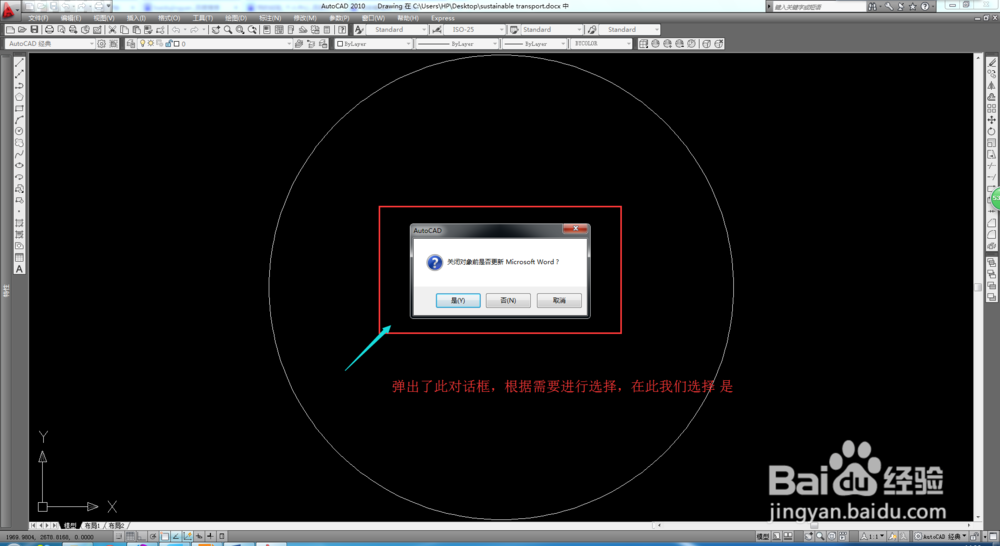Click the Cut scissors icon
The image size is (1000, 546).
point(112,29)
